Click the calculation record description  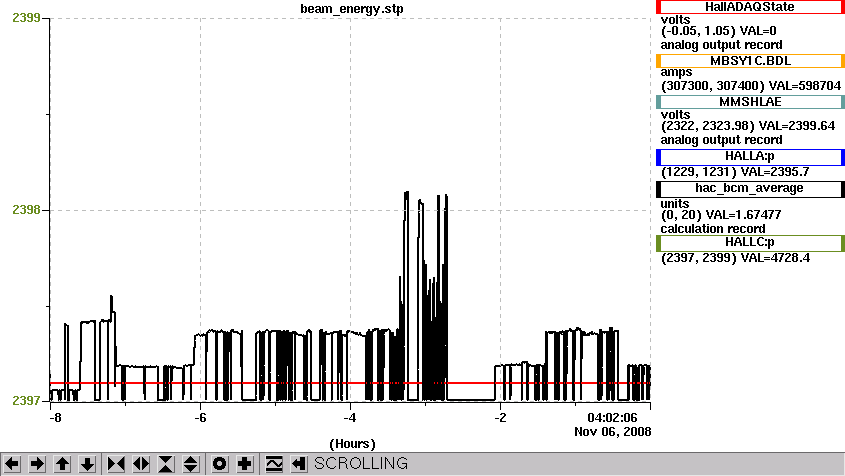(712, 229)
